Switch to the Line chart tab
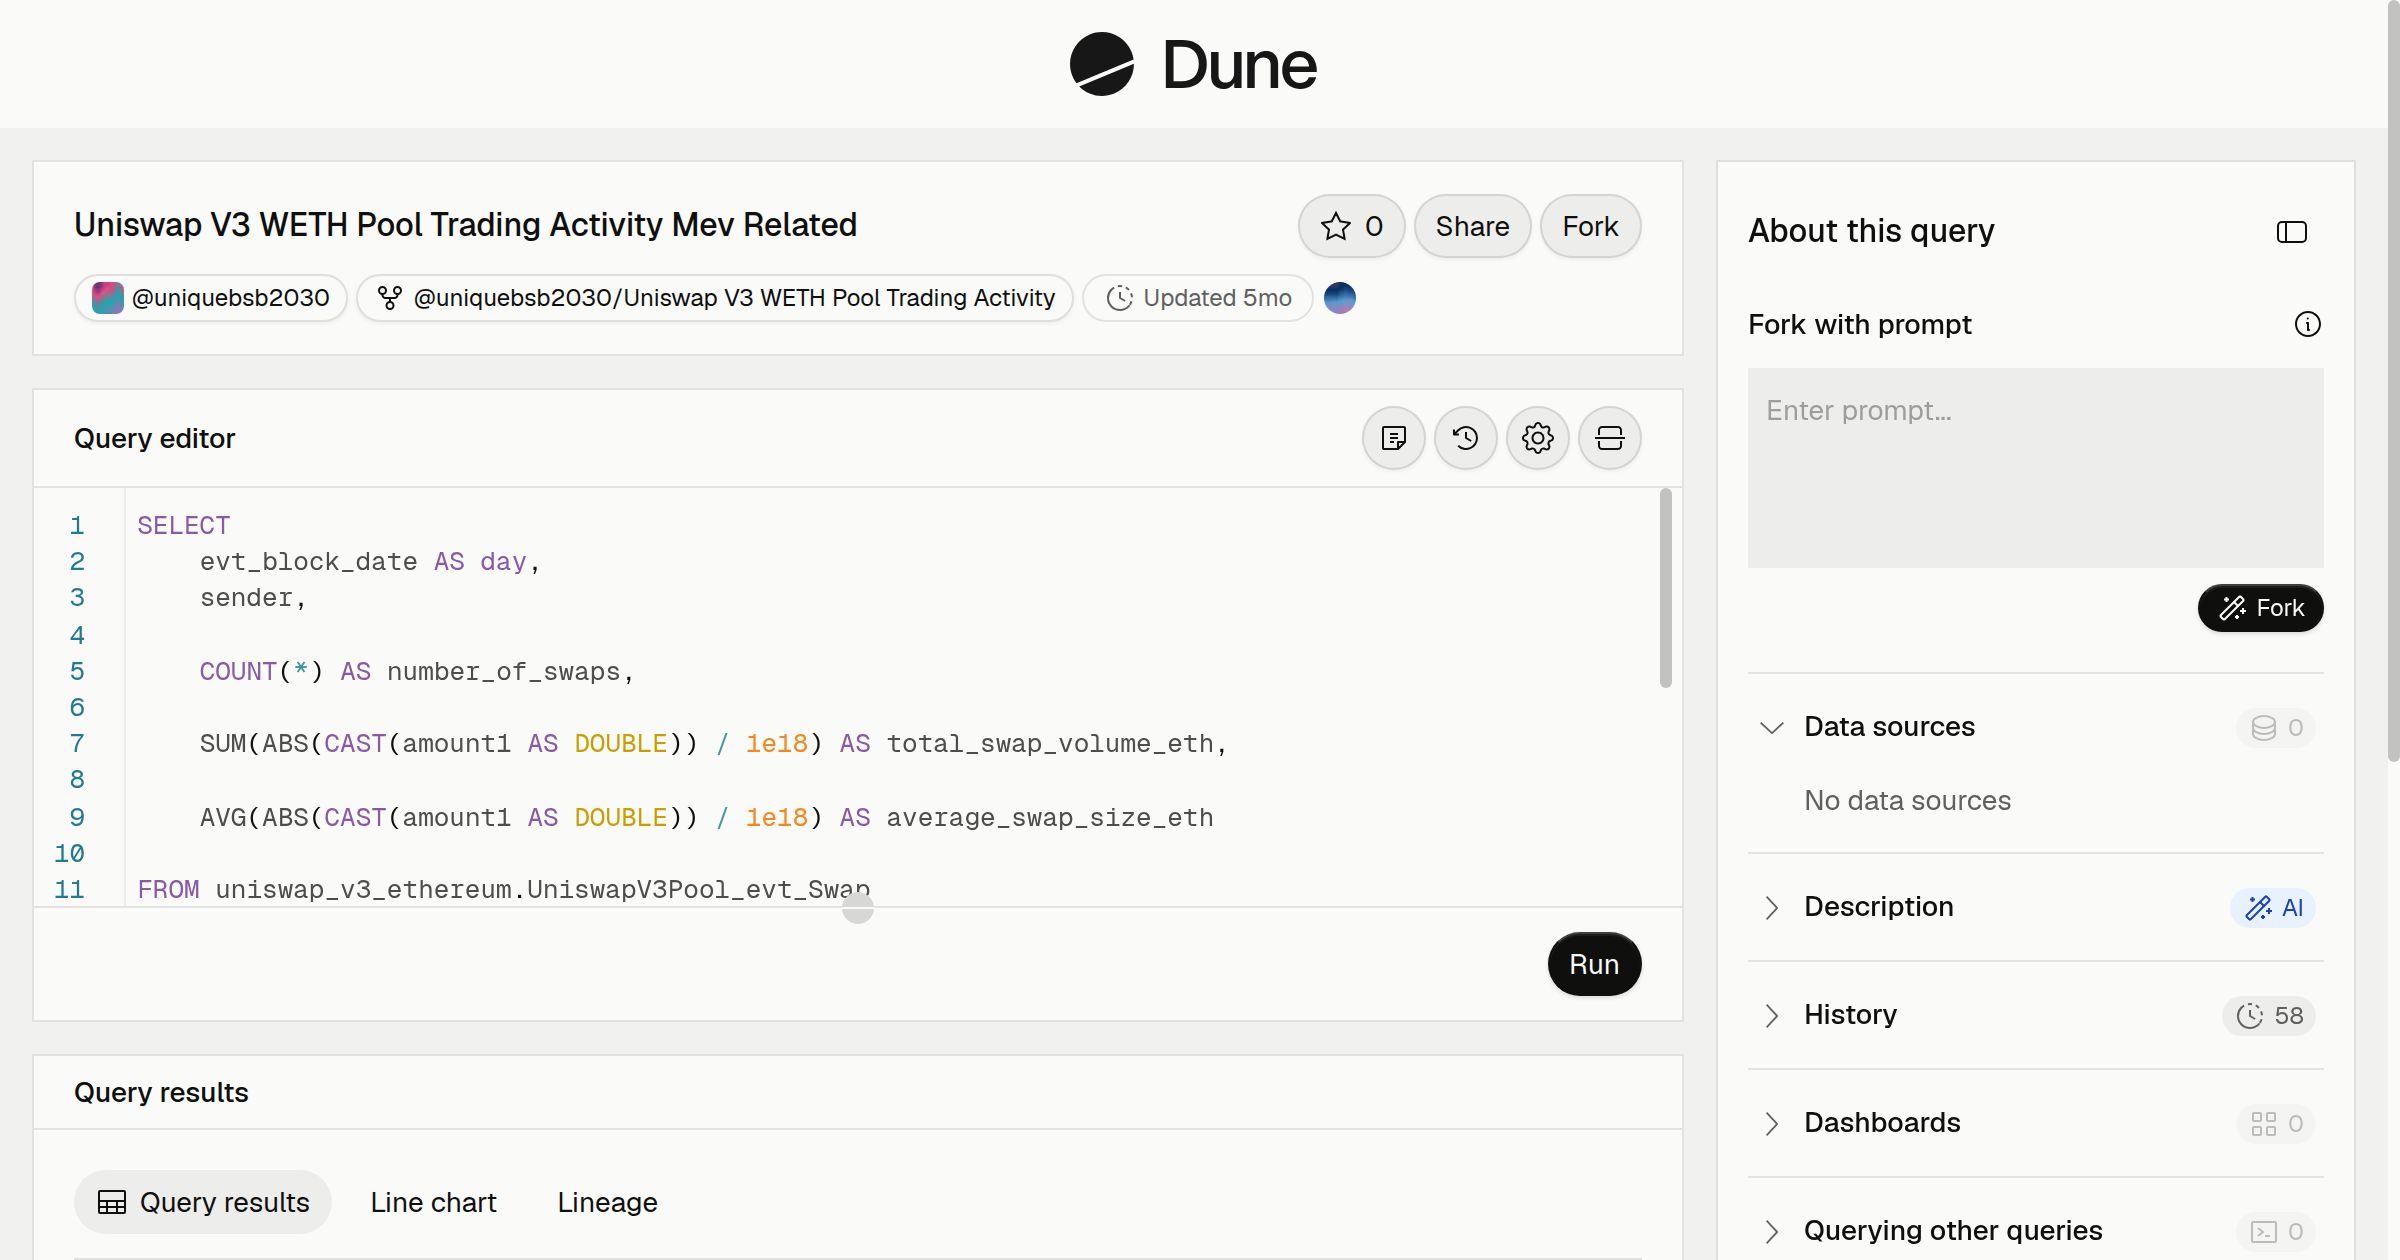 click(433, 1202)
